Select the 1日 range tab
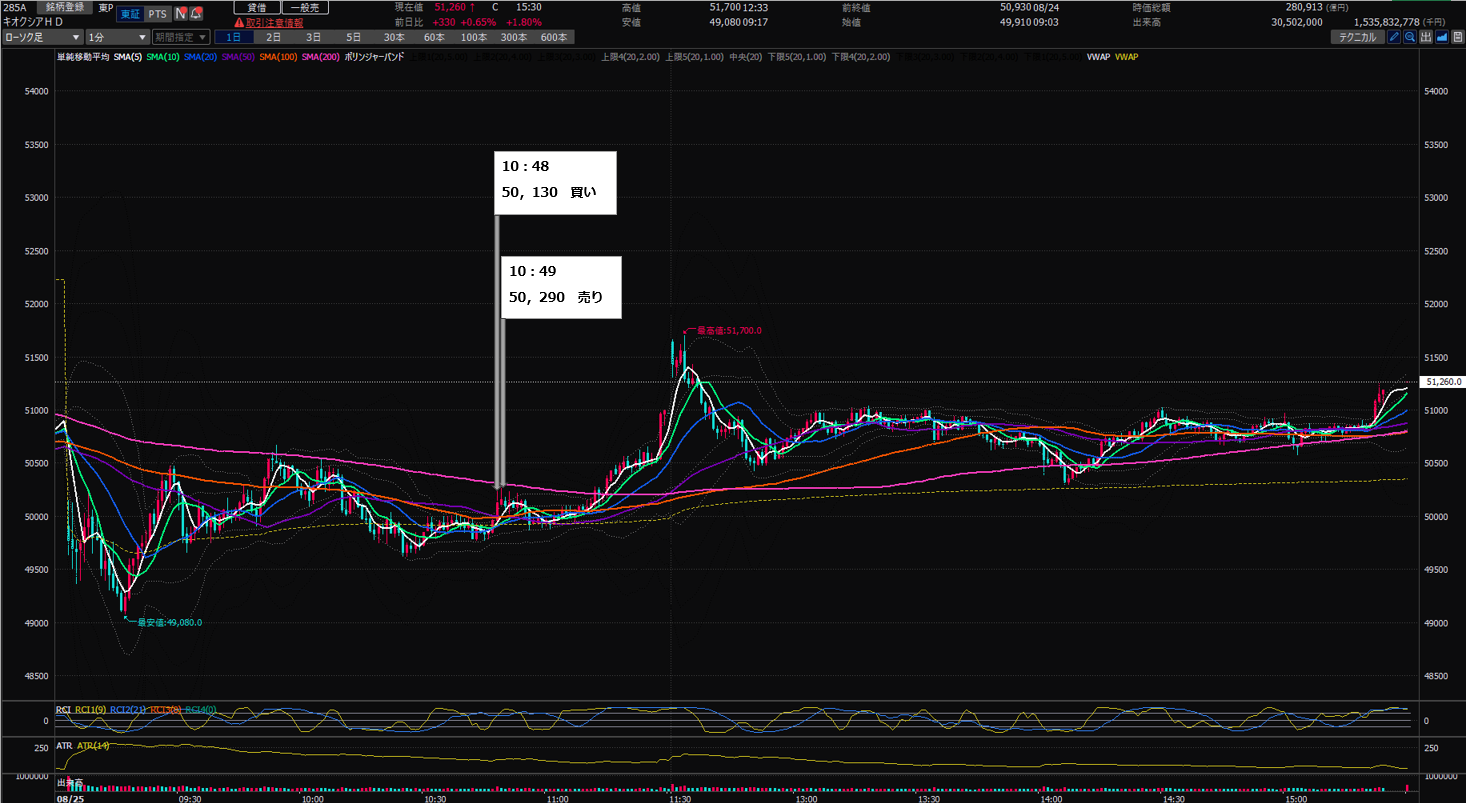 233,37
